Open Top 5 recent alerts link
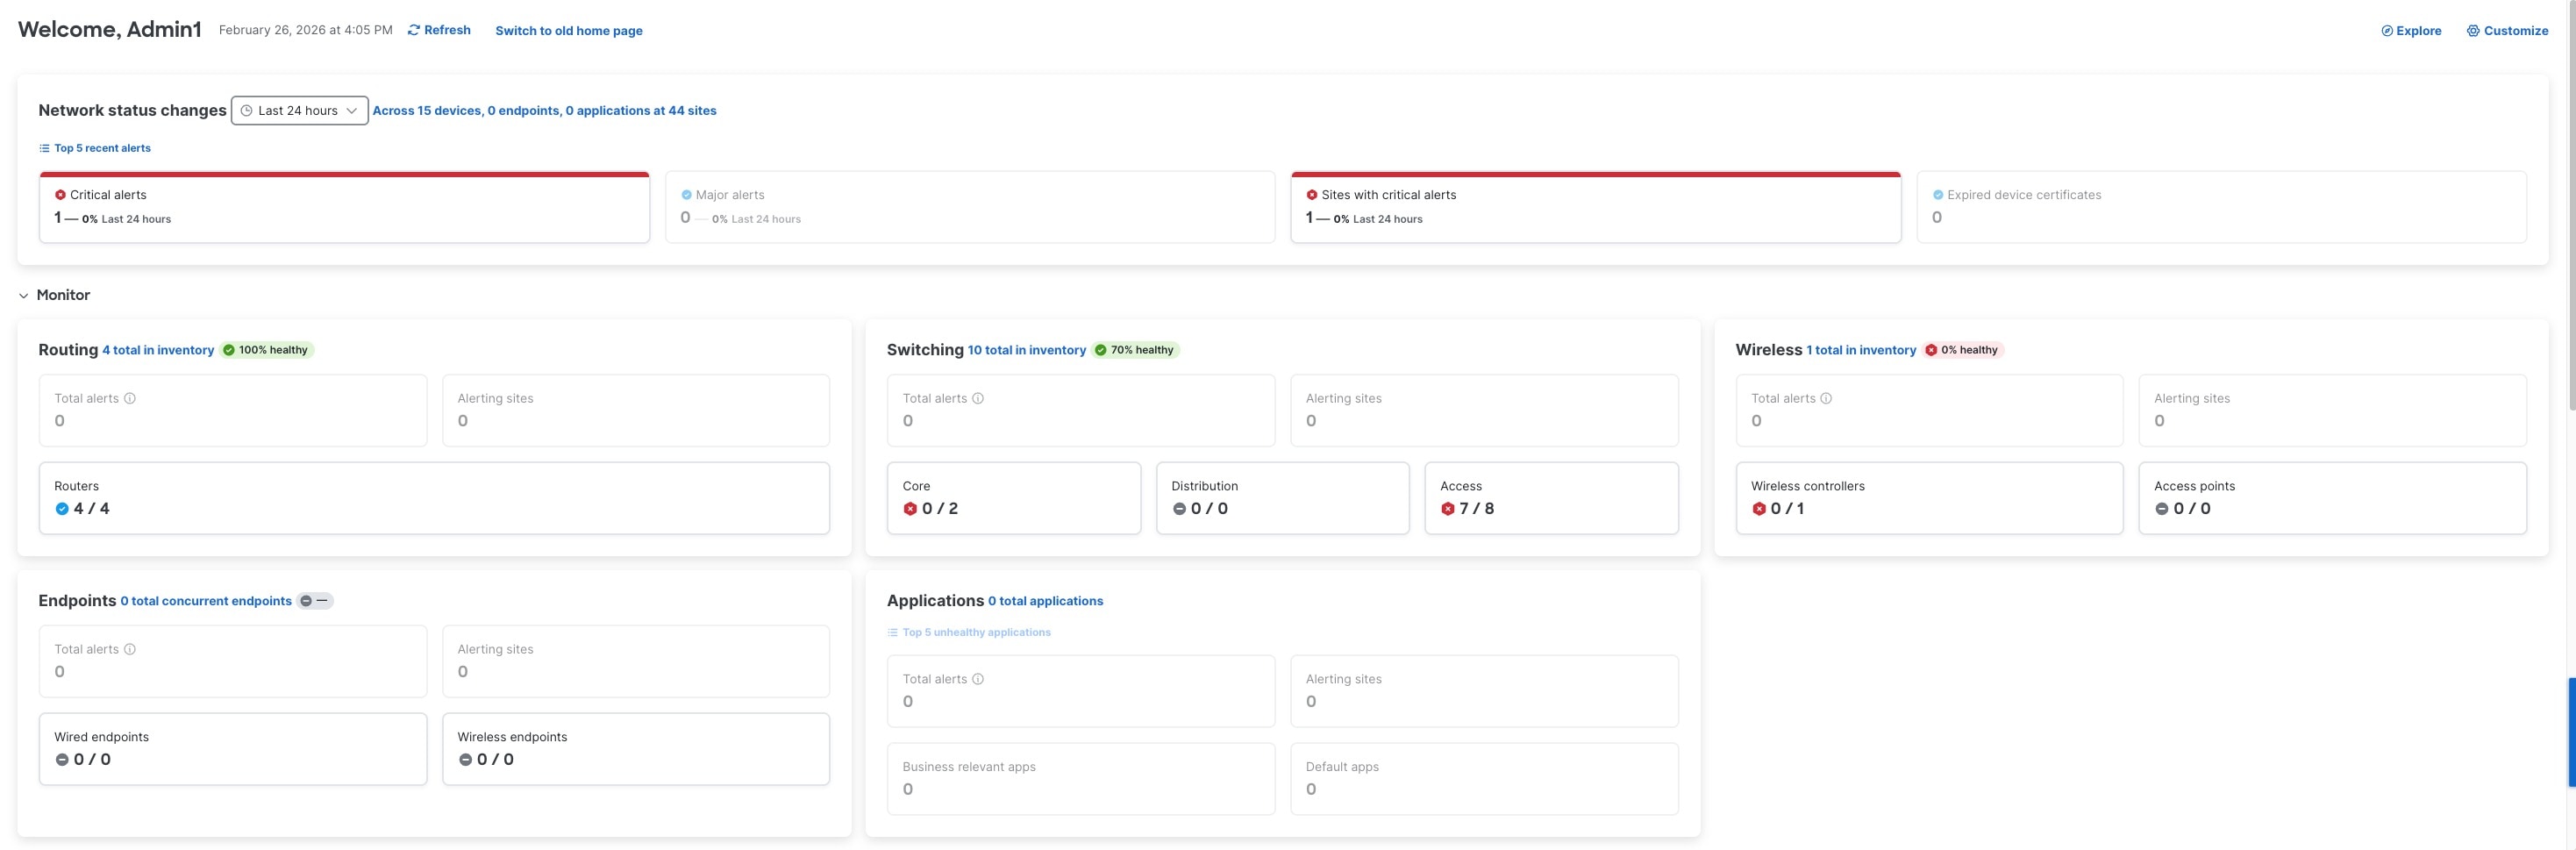 102,148
